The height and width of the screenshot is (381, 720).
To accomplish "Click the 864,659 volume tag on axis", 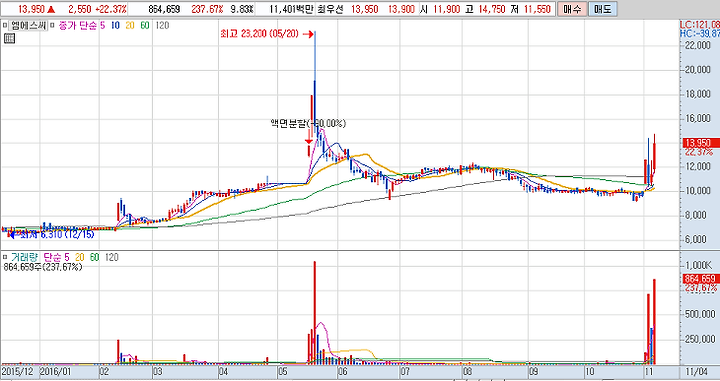I will click(x=700, y=279).
